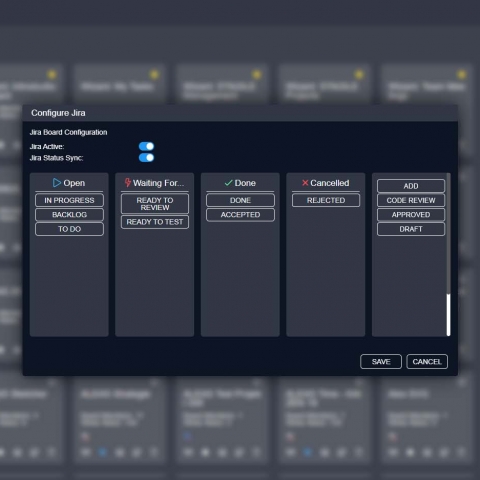Click the Configure Jira dialog title

coord(58,113)
